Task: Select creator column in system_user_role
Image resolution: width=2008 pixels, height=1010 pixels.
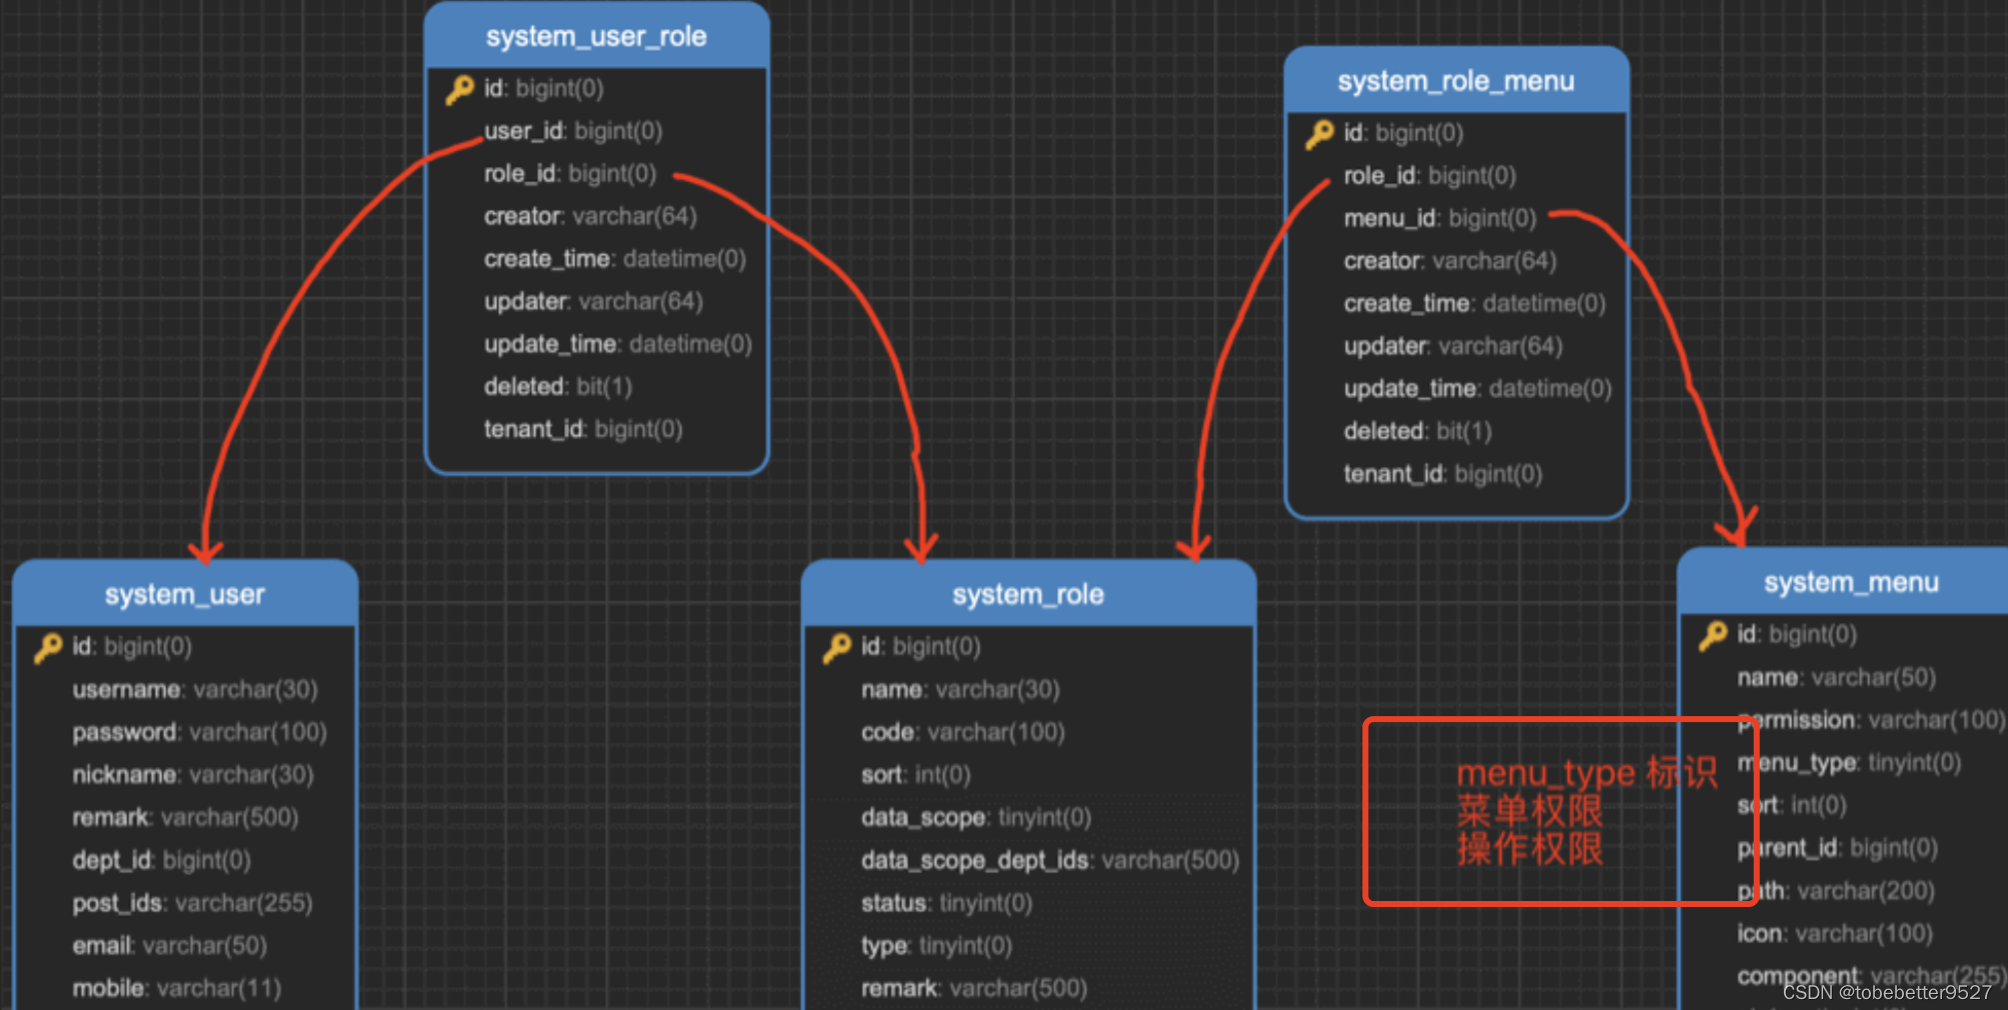Action: pyautogui.click(x=590, y=216)
